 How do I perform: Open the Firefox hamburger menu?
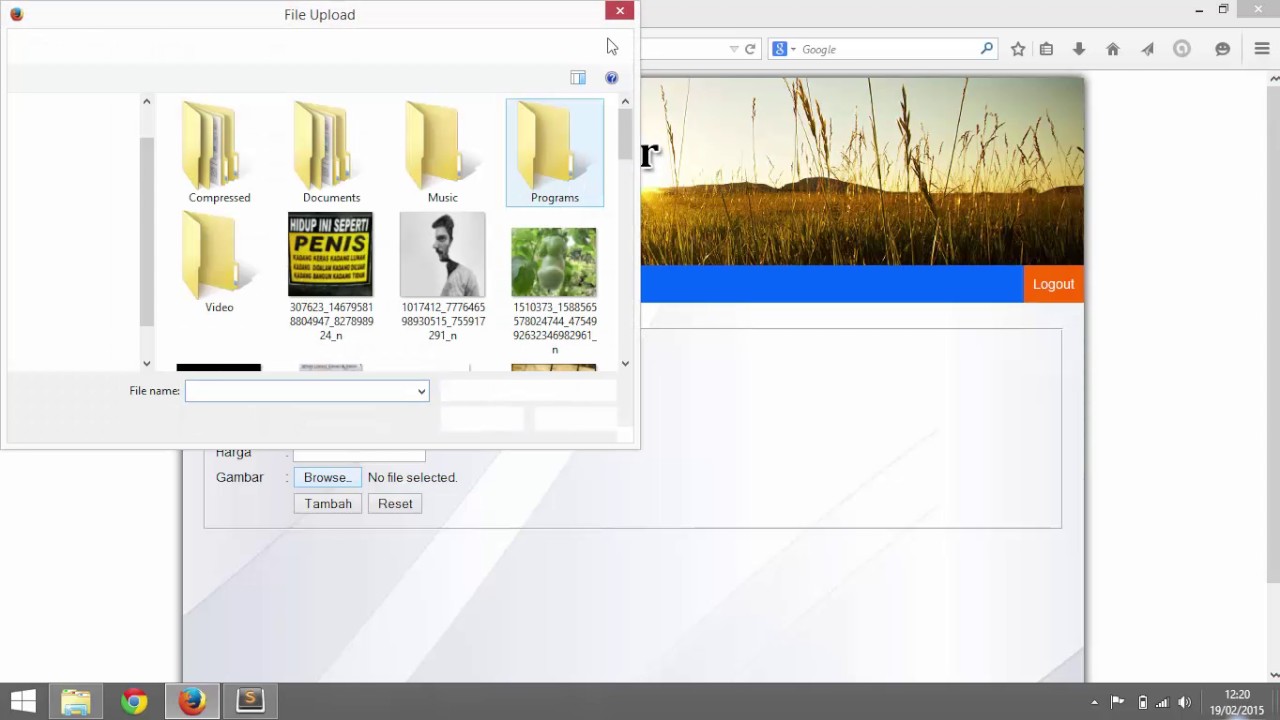[1261, 49]
